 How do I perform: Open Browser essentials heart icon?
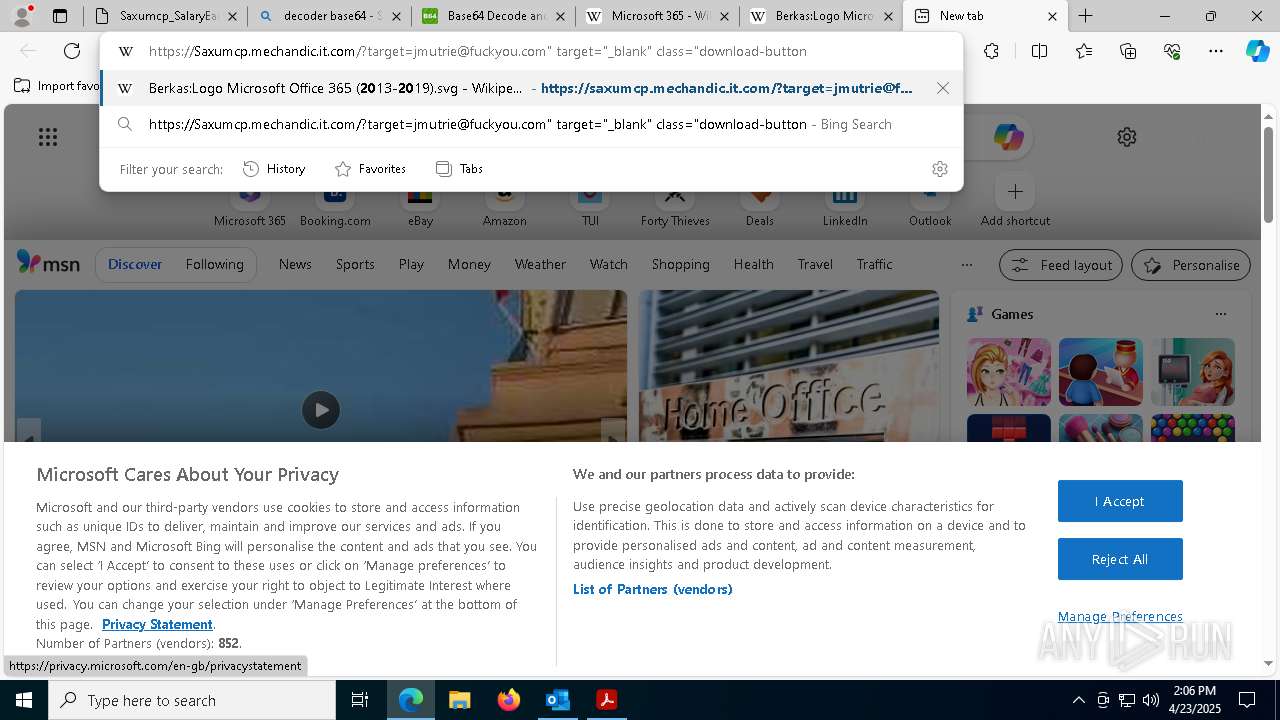1172,51
